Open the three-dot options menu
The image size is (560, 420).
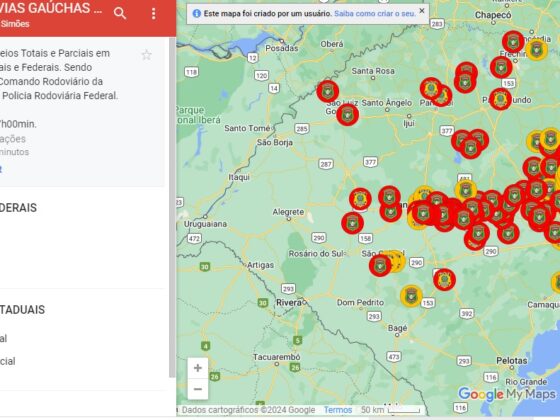[154, 14]
